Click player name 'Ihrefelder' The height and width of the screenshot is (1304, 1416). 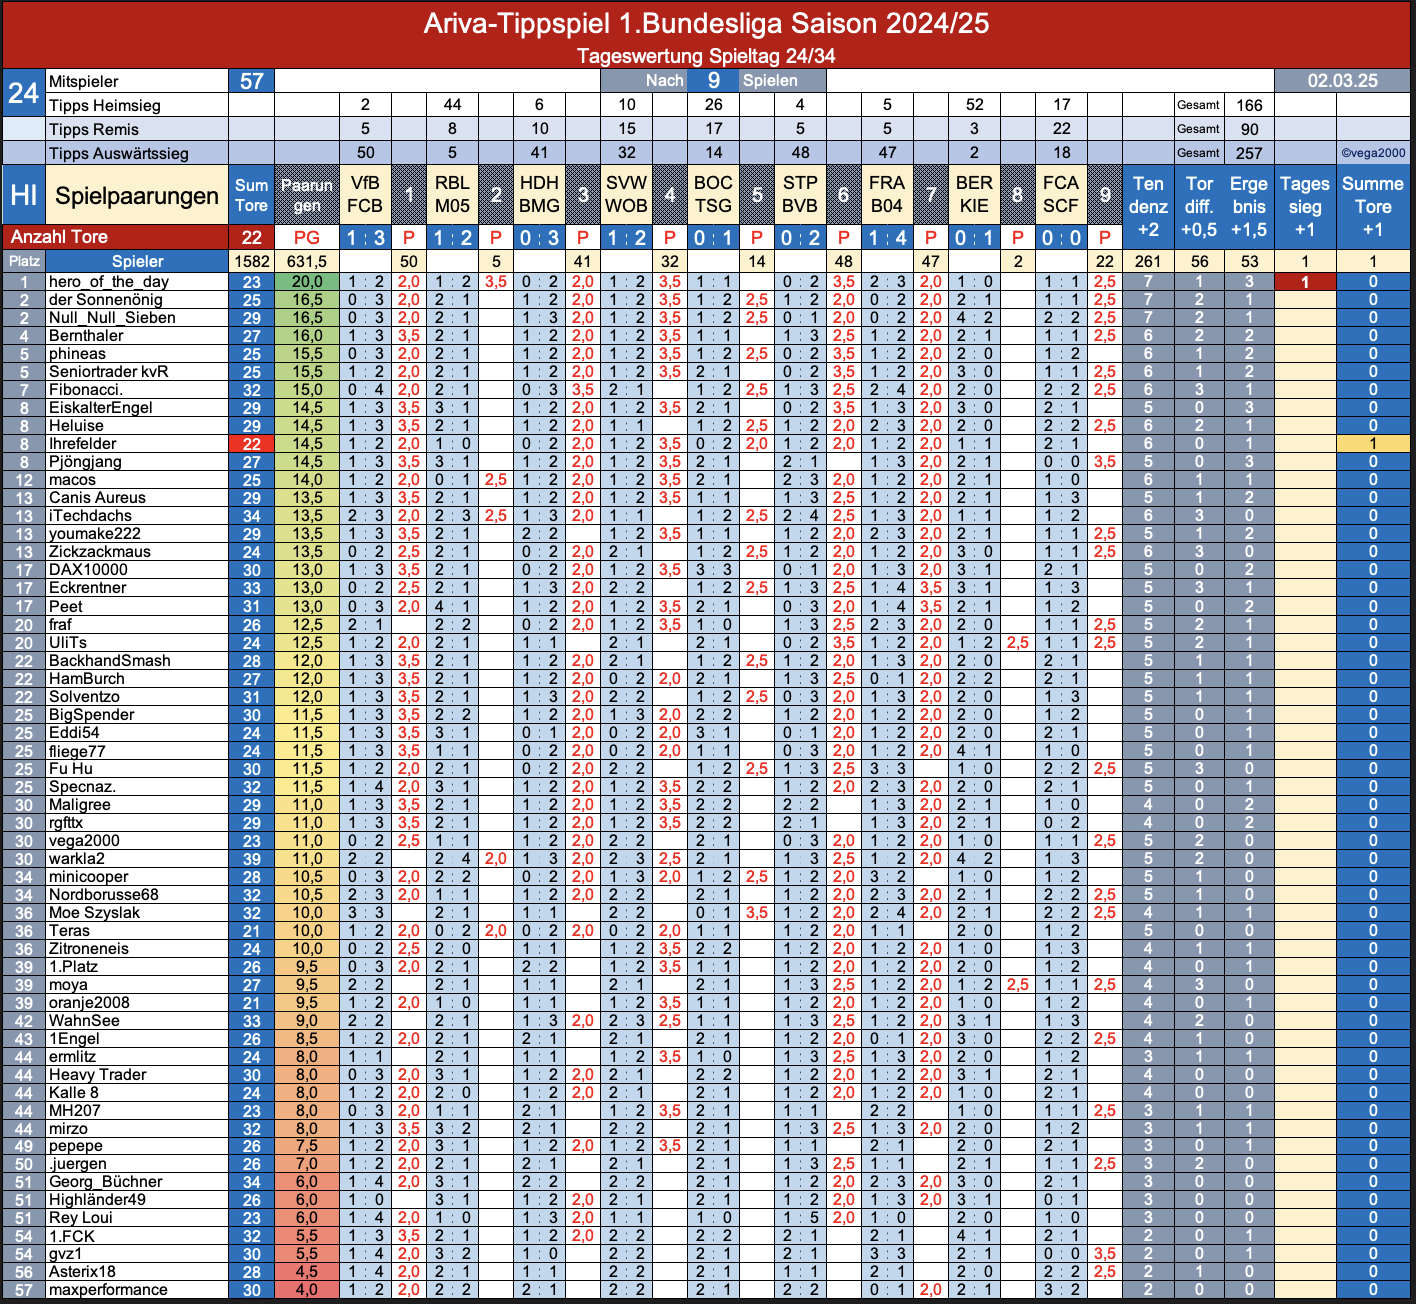82,444
